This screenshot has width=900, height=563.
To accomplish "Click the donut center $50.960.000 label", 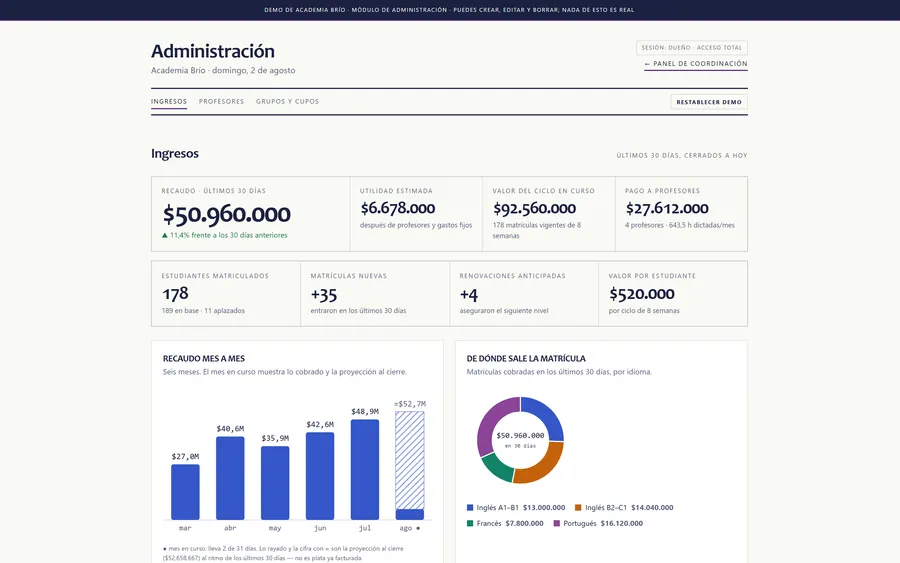I will (521, 436).
